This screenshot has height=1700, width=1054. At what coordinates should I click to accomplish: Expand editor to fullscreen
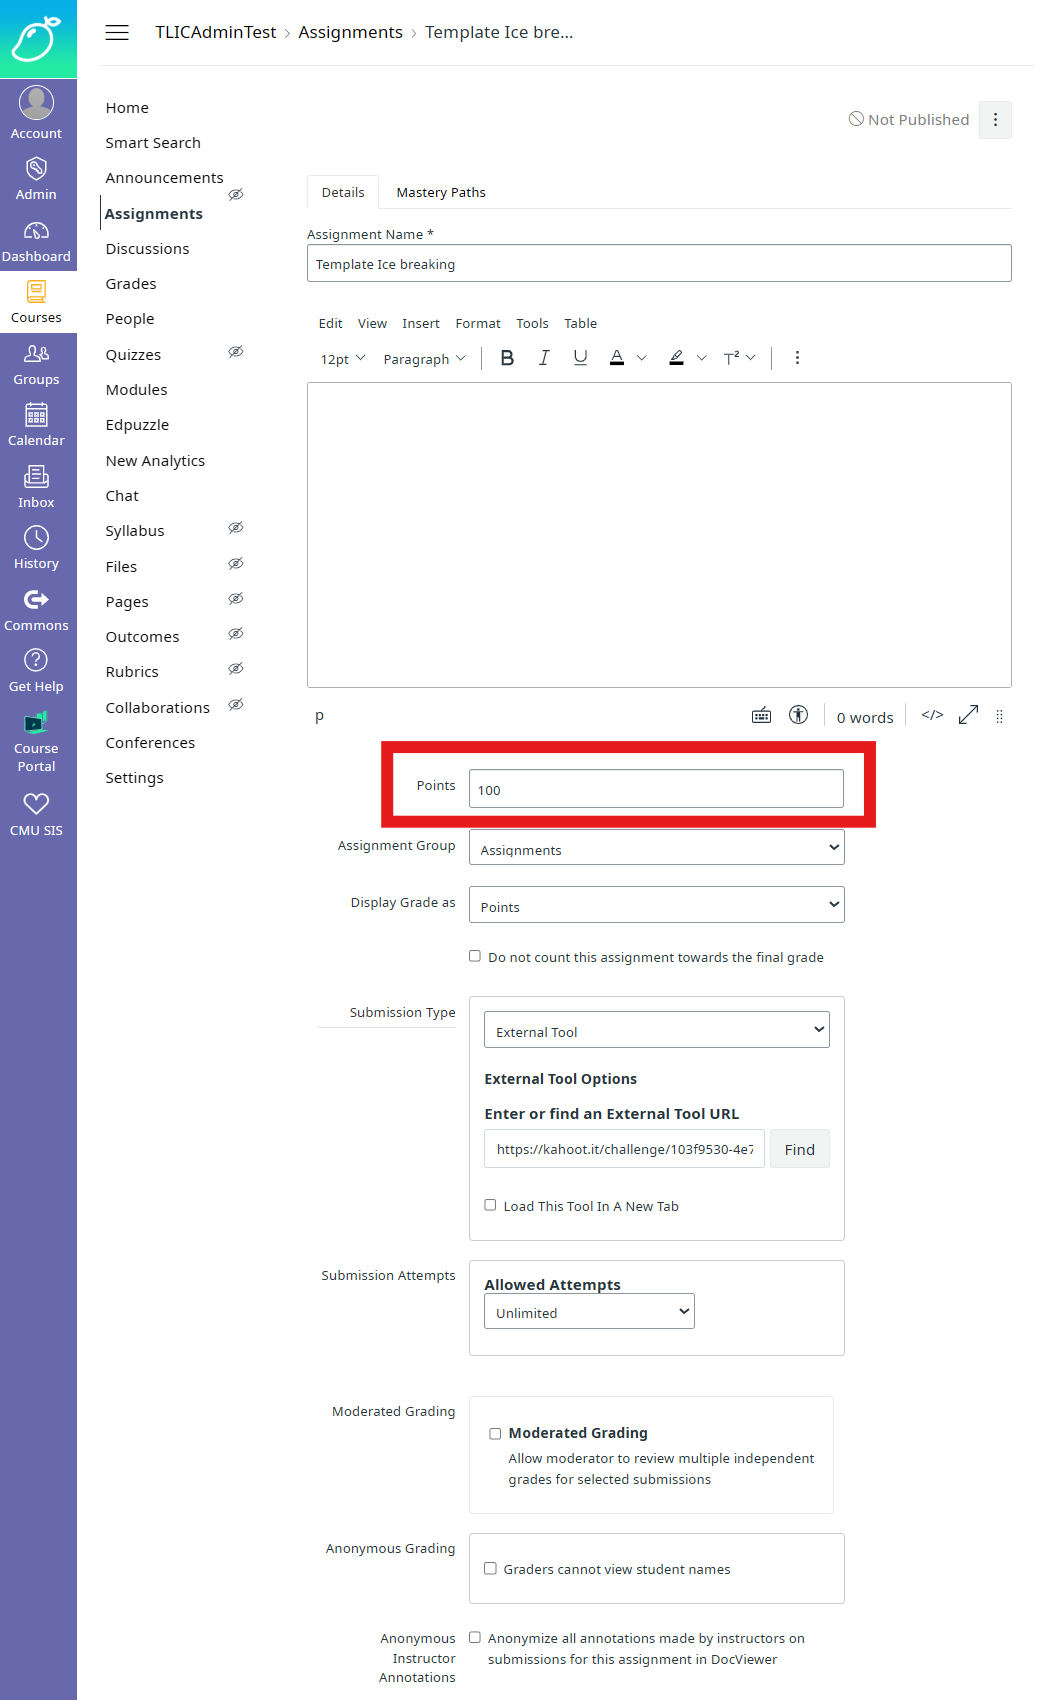pos(968,715)
